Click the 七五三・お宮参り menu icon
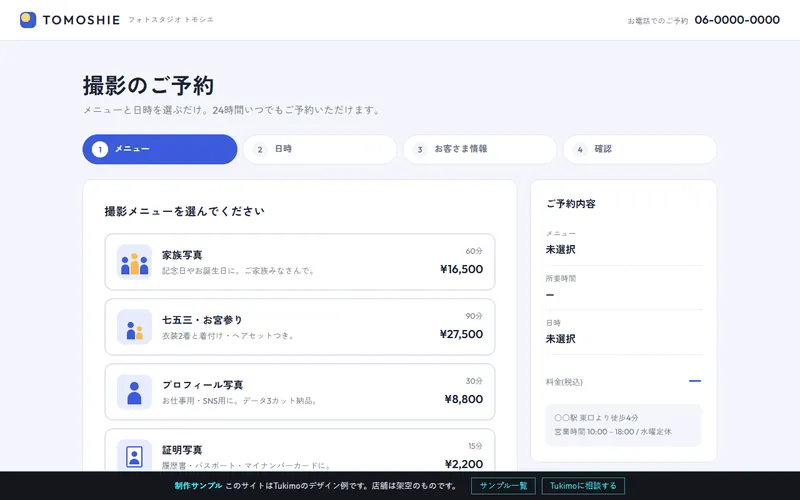This screenshot has width=800, height=500. pos(134,327)
